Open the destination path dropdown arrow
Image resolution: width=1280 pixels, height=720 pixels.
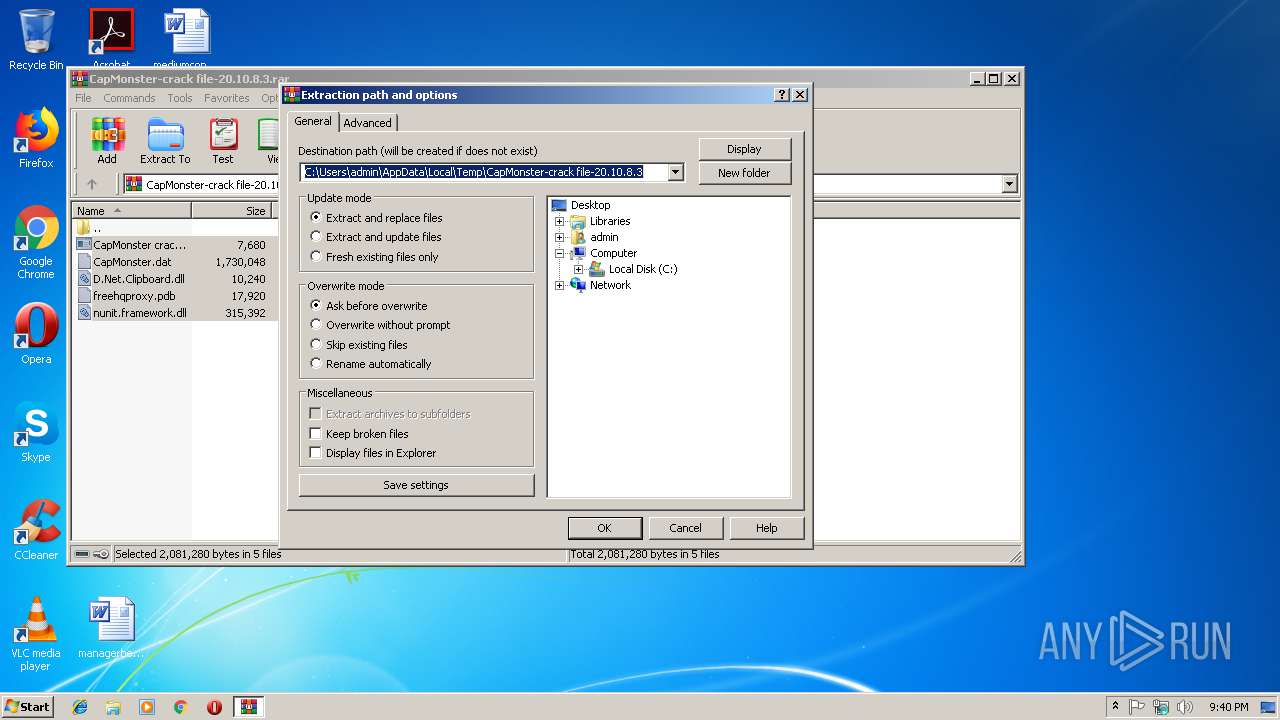pyautogui.click(x=675, y=172)
